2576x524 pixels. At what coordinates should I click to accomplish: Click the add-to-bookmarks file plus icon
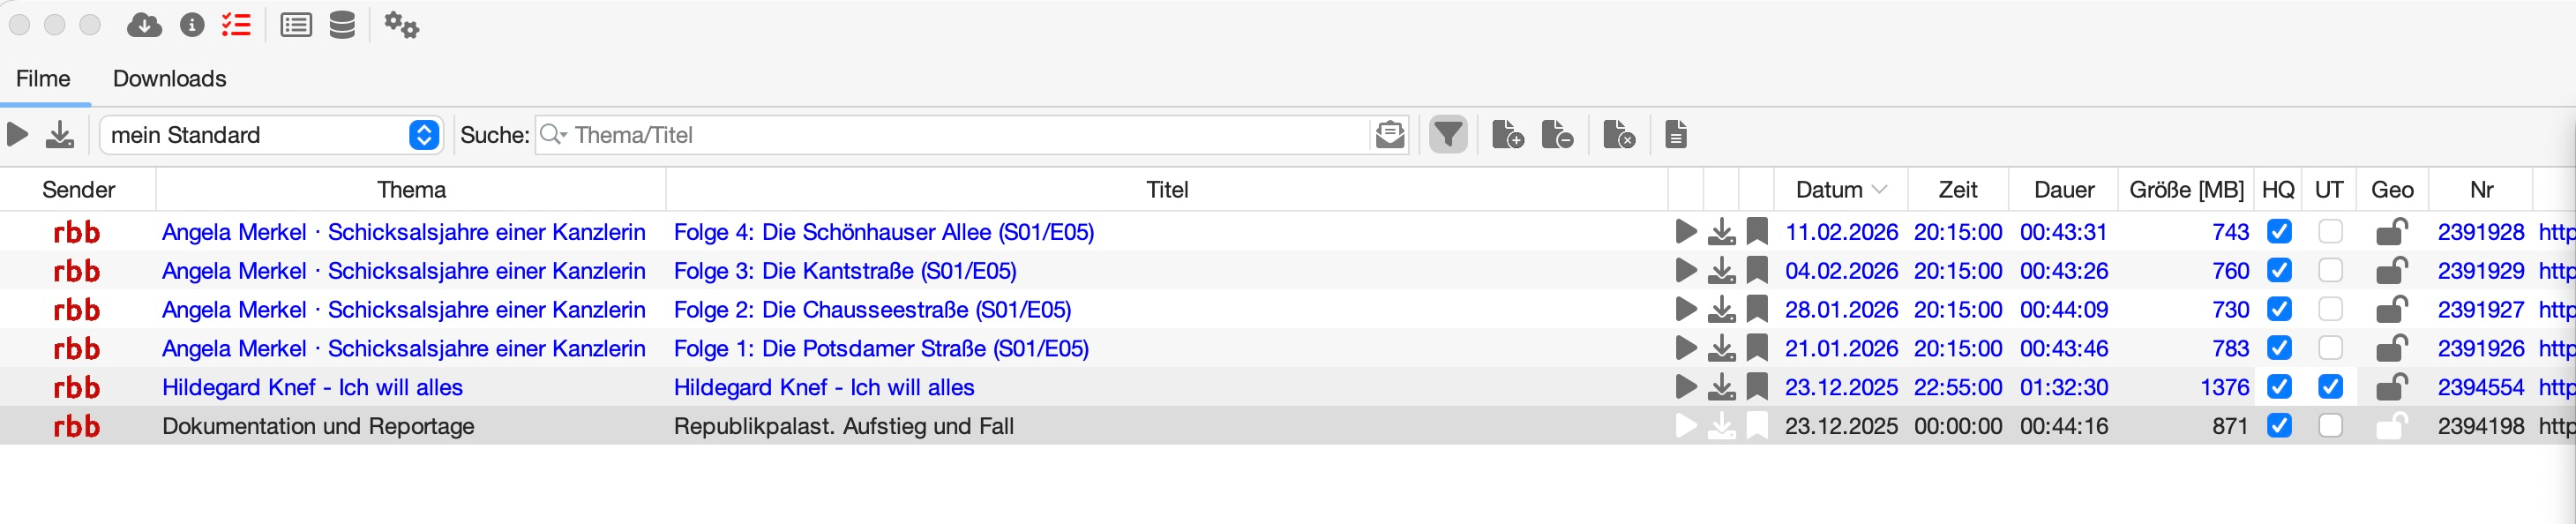(x=1507, y=135)
